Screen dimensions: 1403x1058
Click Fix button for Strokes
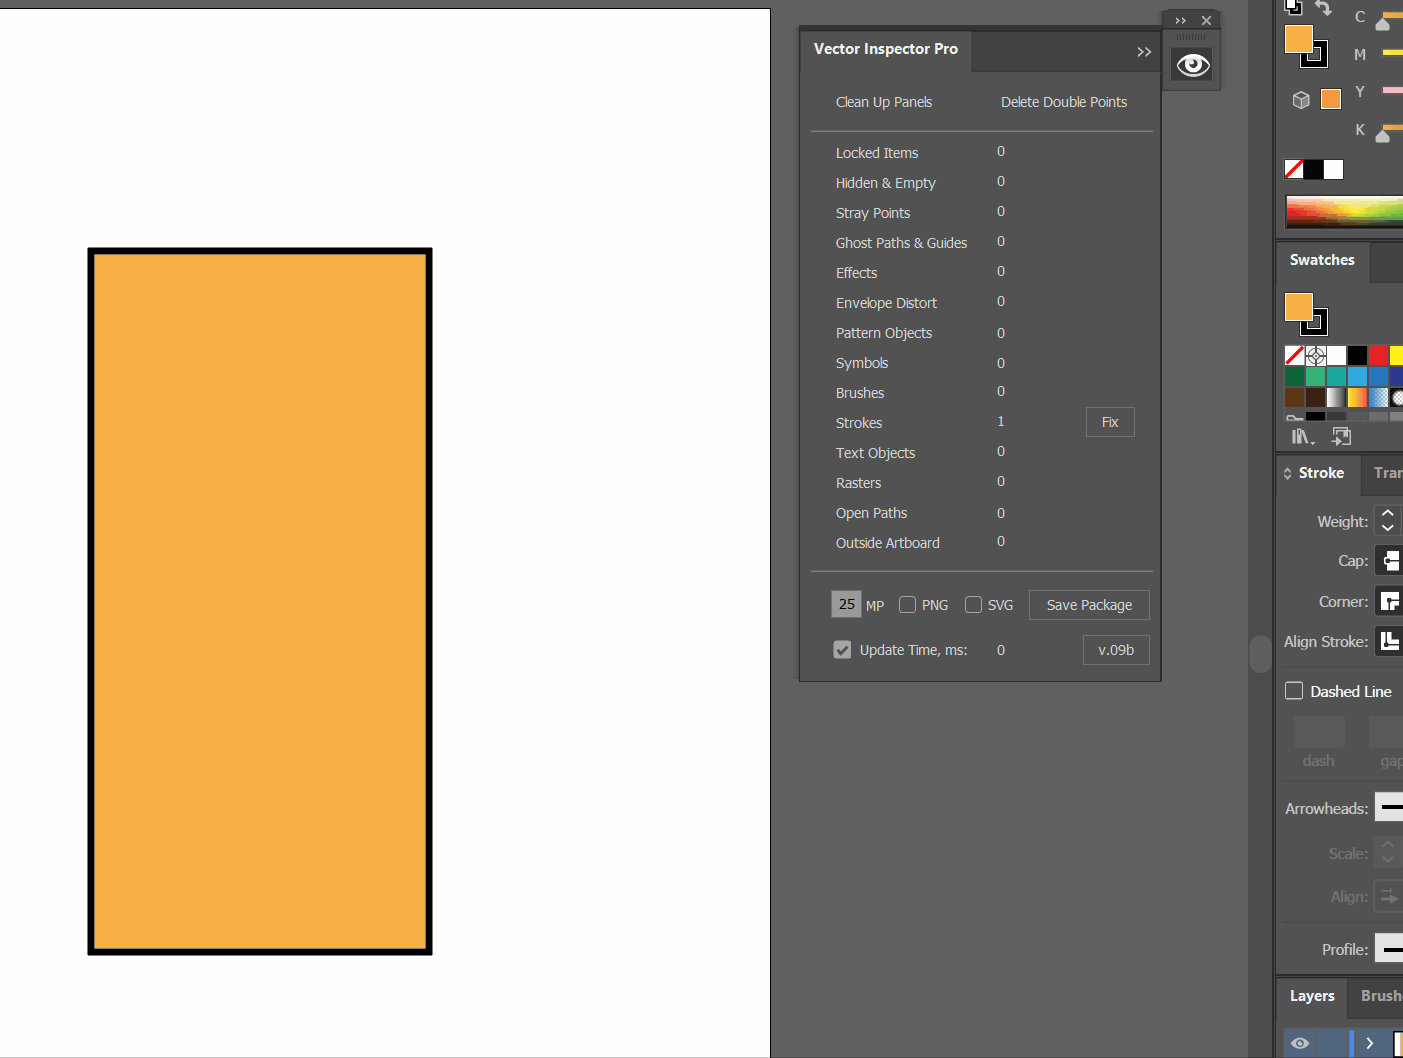click(1110, 422)
